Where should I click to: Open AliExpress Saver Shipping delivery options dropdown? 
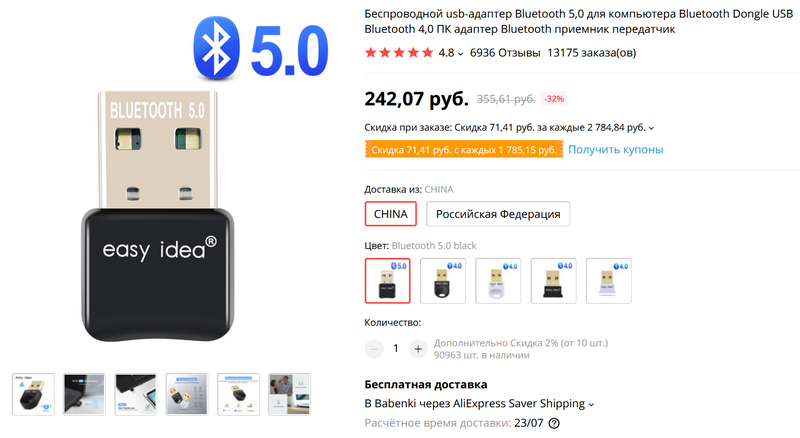(x=591, y=404)
